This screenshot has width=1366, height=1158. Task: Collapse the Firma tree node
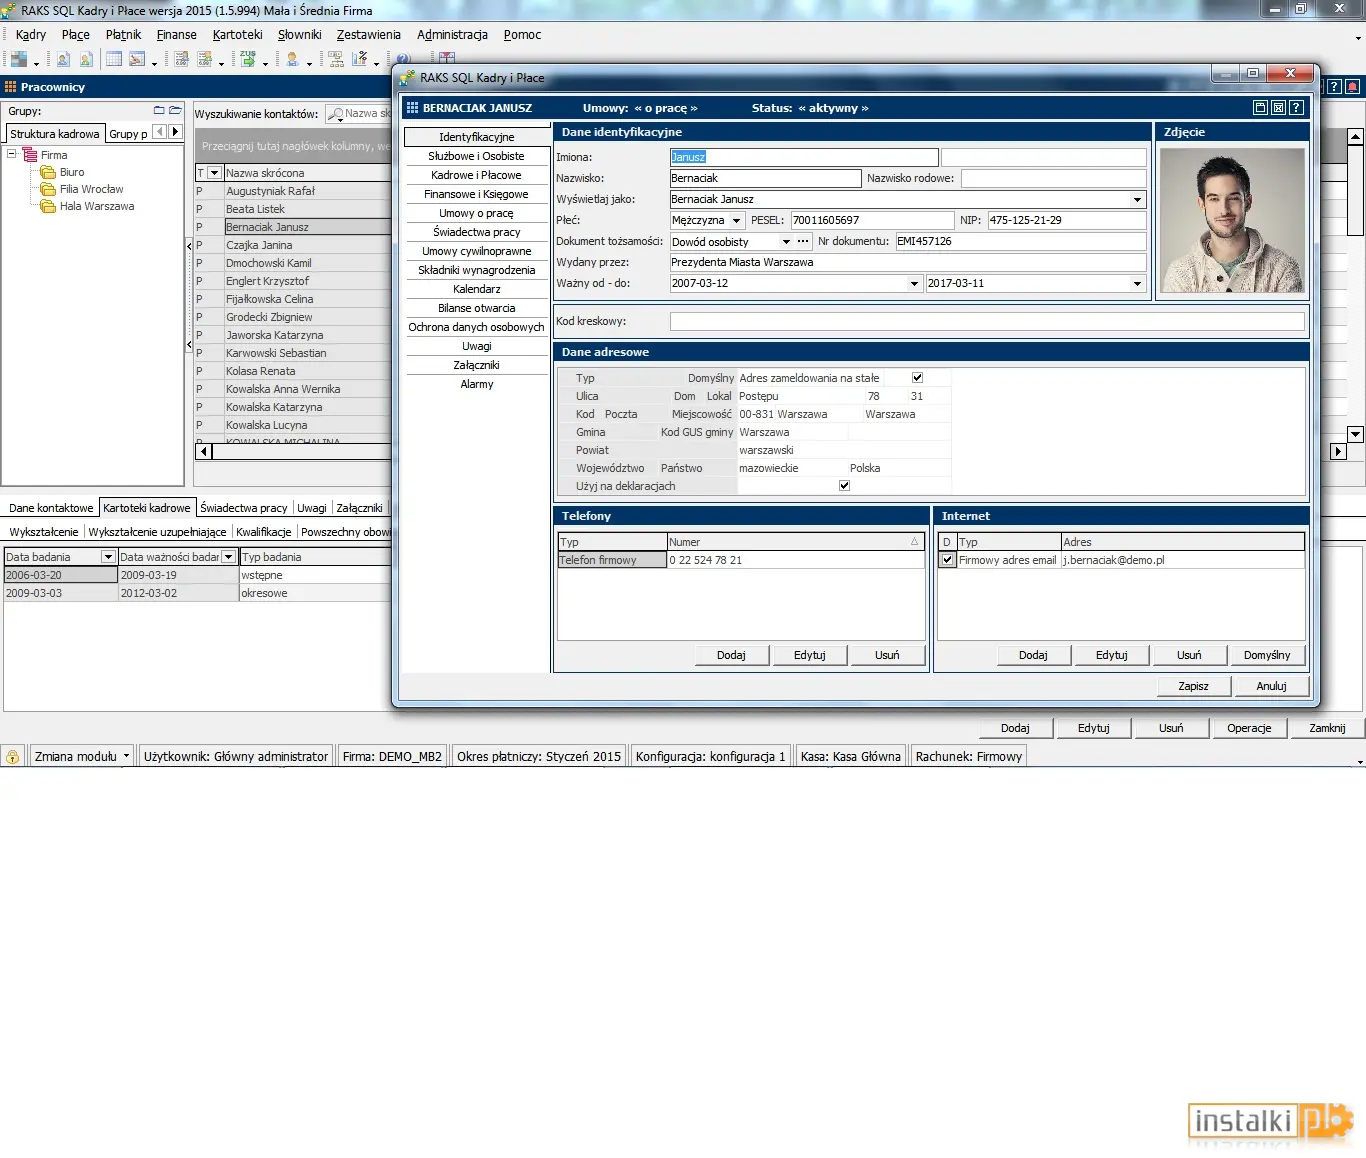tap(12, 155)
